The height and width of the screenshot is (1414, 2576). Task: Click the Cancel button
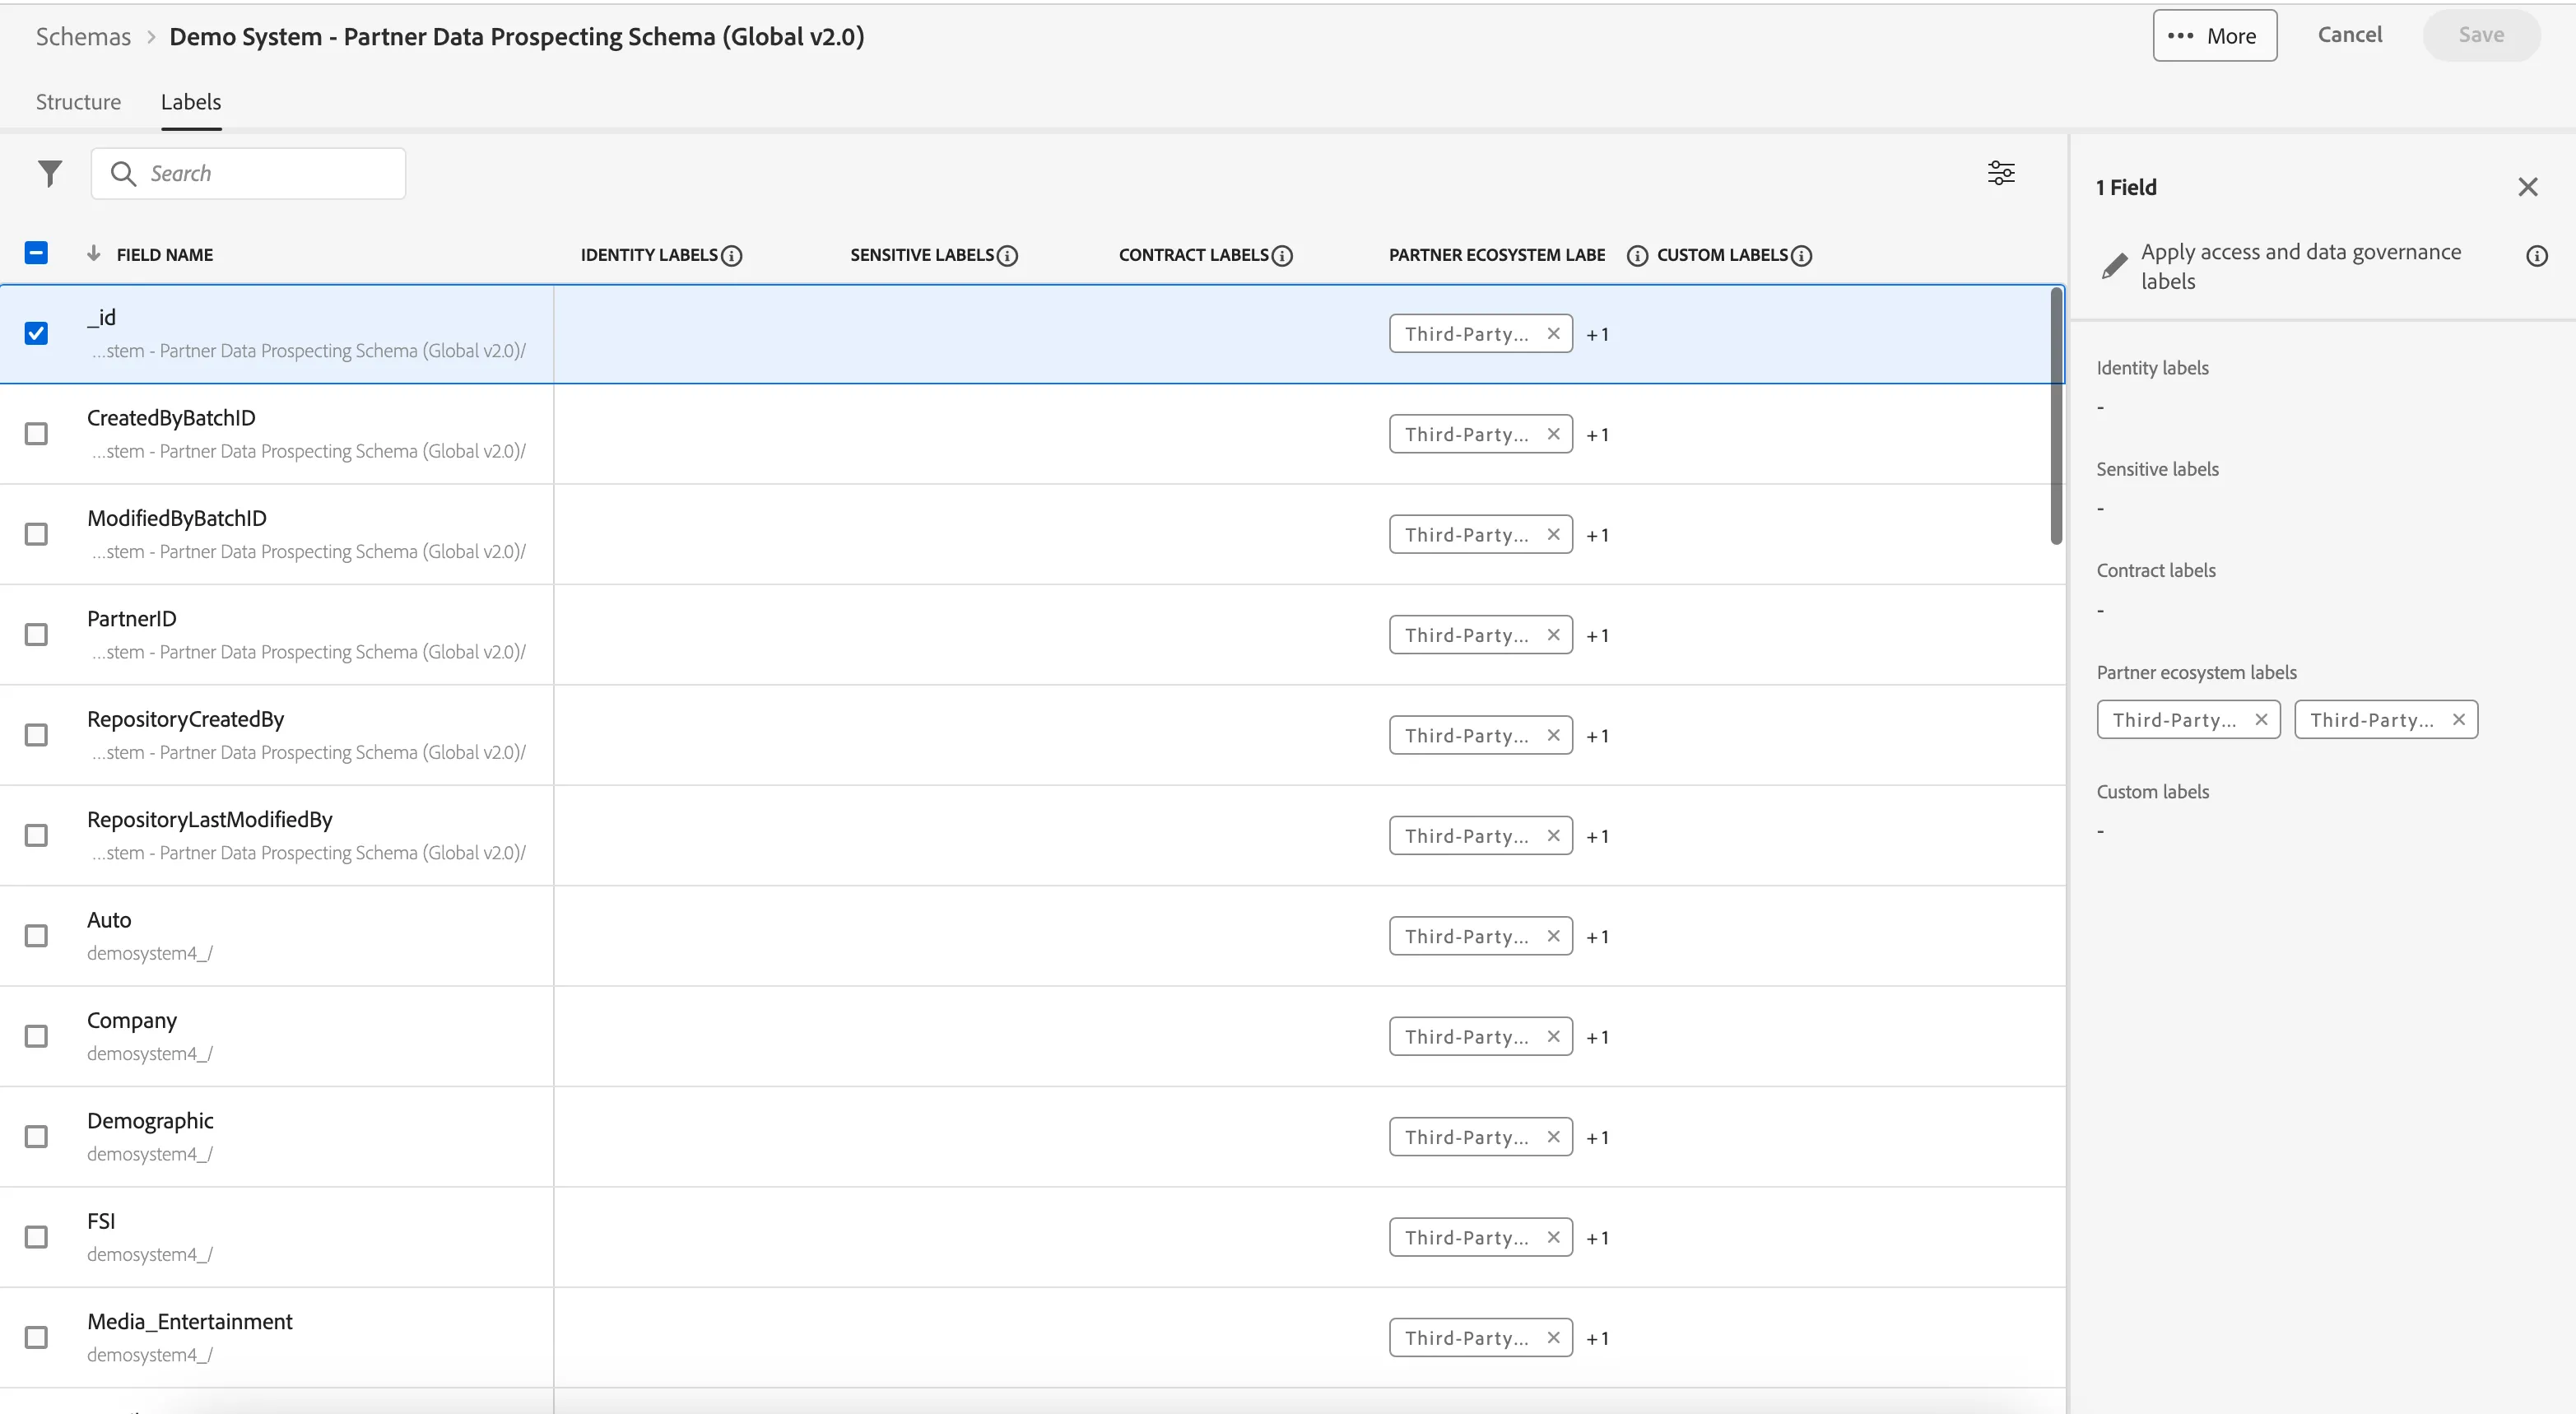coord(2350,35)
